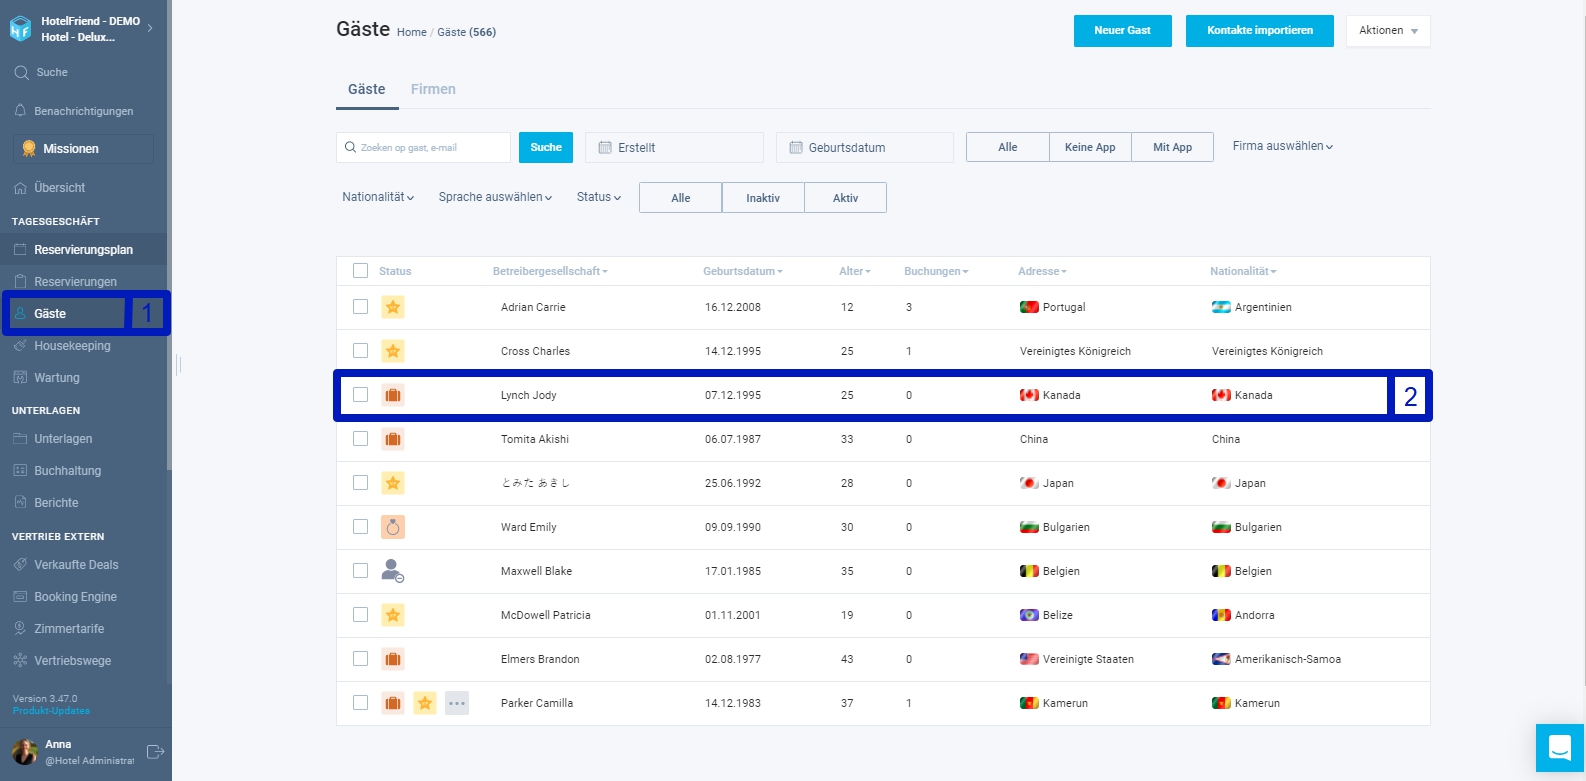Click the guest search input field
This screenshot has height=781, width=1586.
[424, 147]
